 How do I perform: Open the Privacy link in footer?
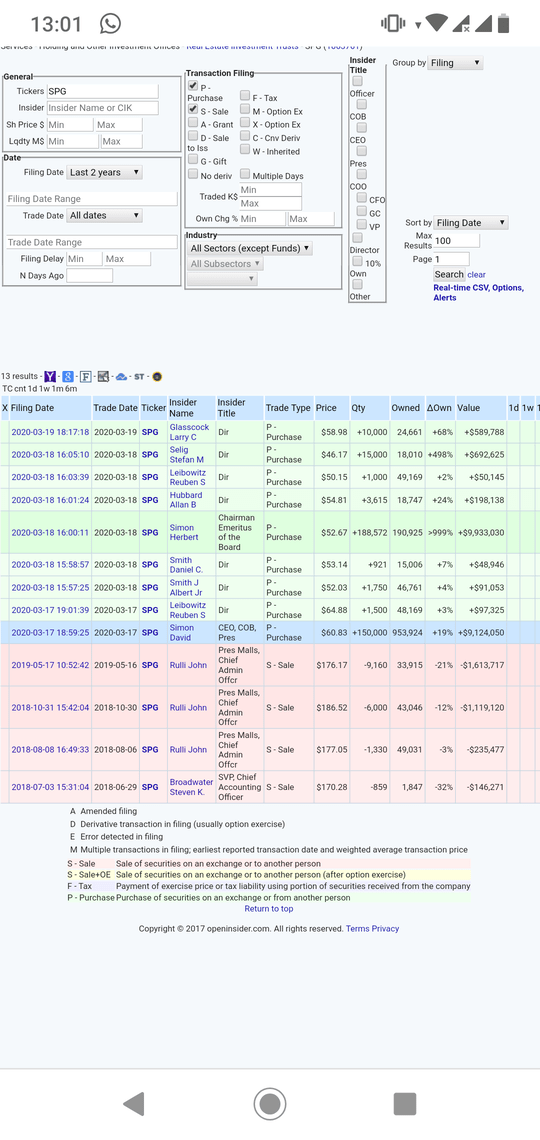(x=385, y=928)
